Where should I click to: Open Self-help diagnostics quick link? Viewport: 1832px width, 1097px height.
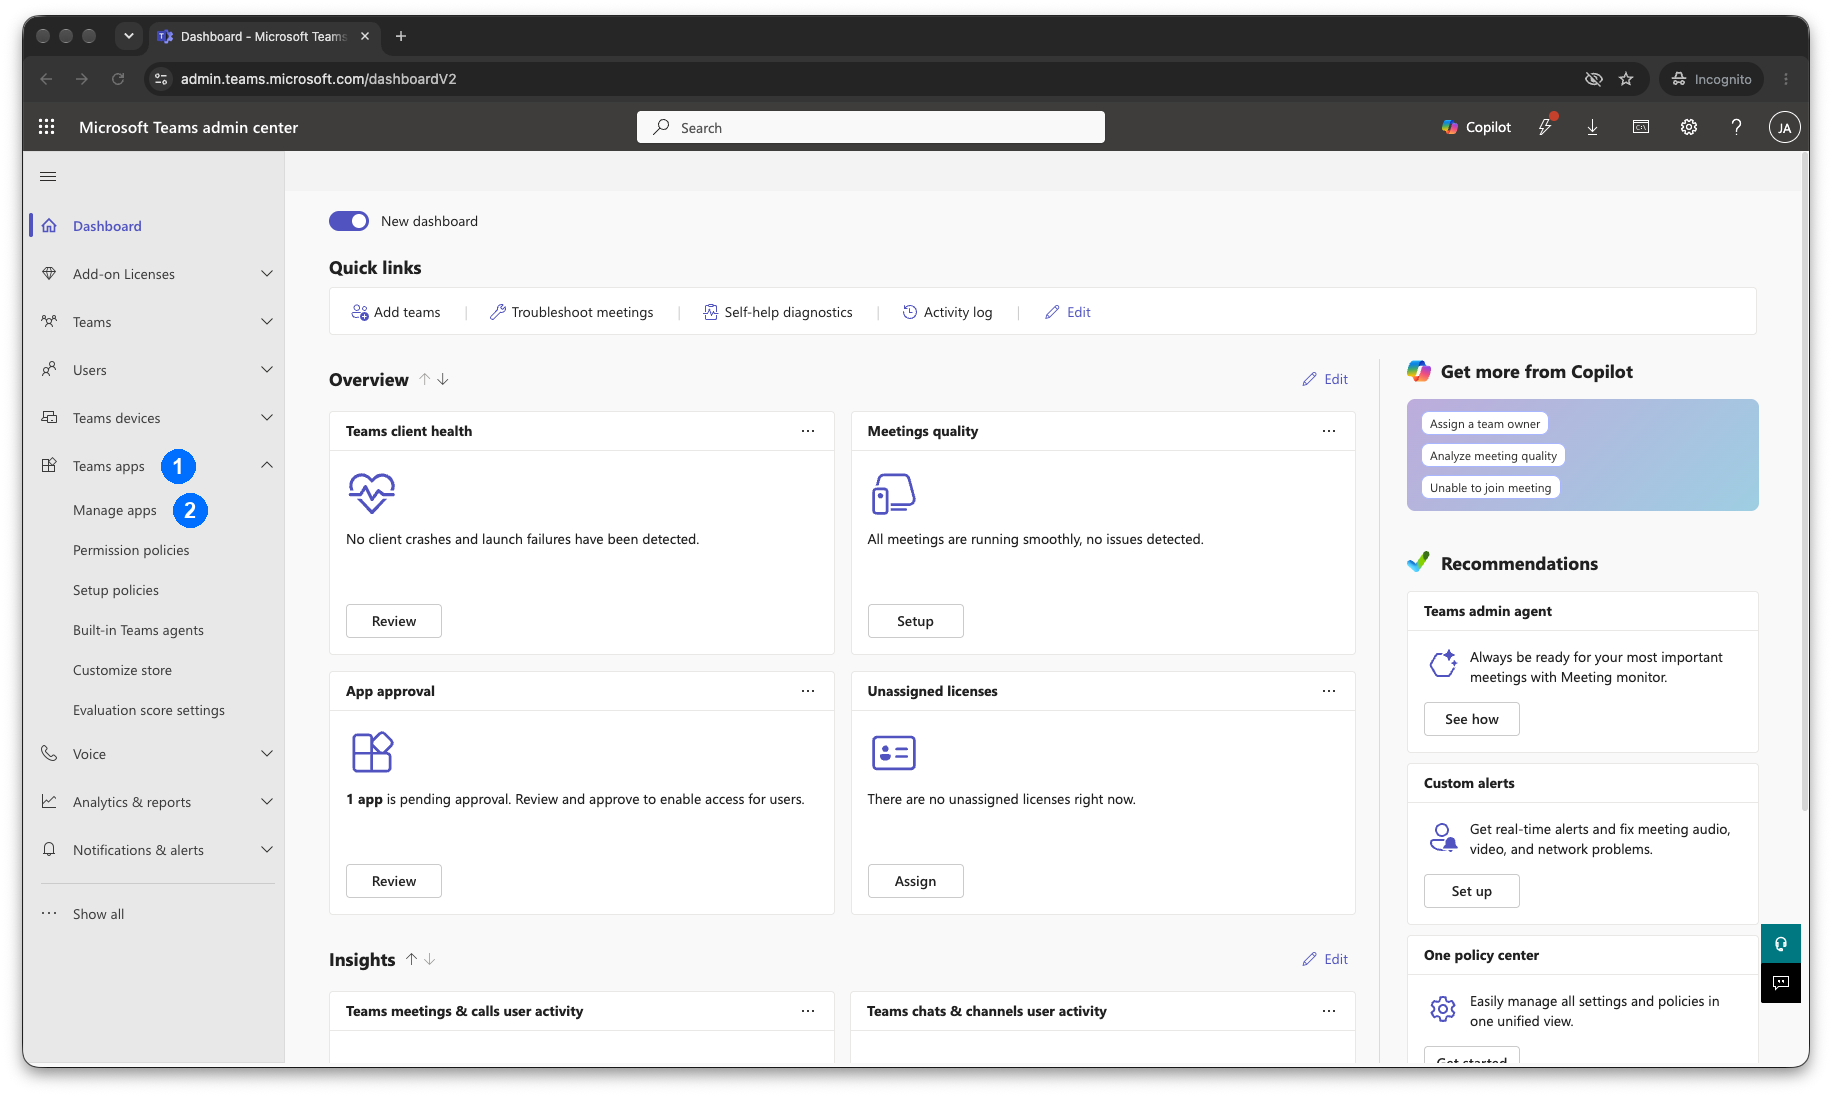point(778,312)
